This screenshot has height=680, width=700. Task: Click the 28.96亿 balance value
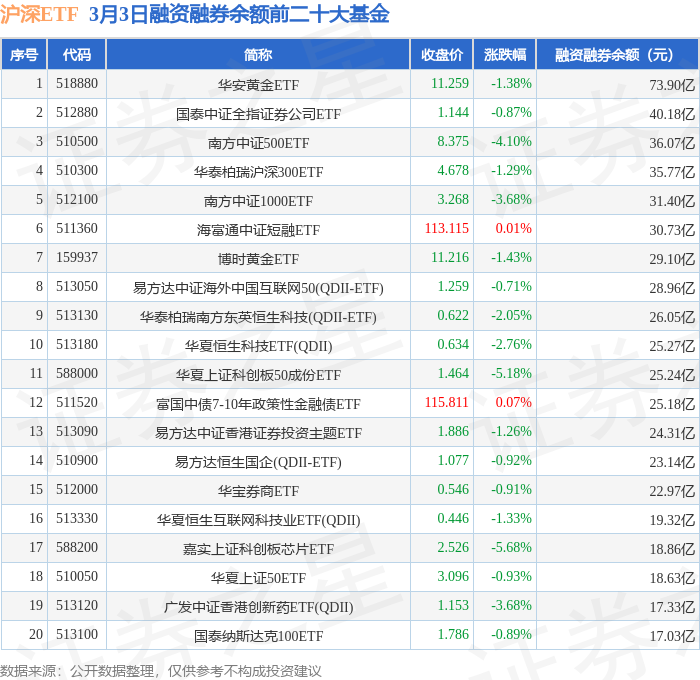click(x=672, y=288)
